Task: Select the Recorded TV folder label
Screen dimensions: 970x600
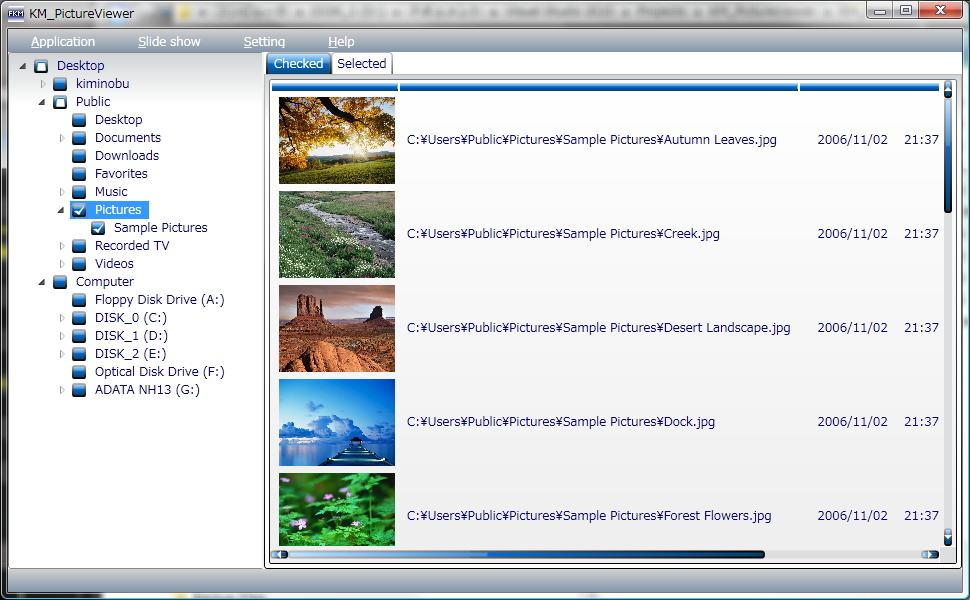Action: [132, 246]
